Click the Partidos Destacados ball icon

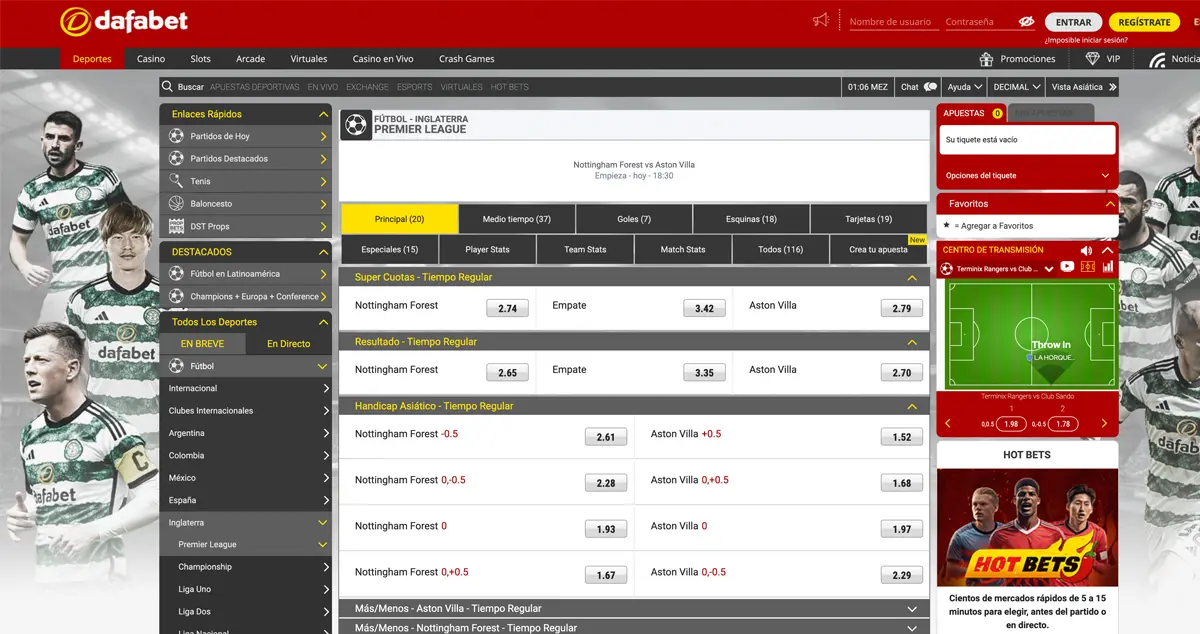[177, 158]
